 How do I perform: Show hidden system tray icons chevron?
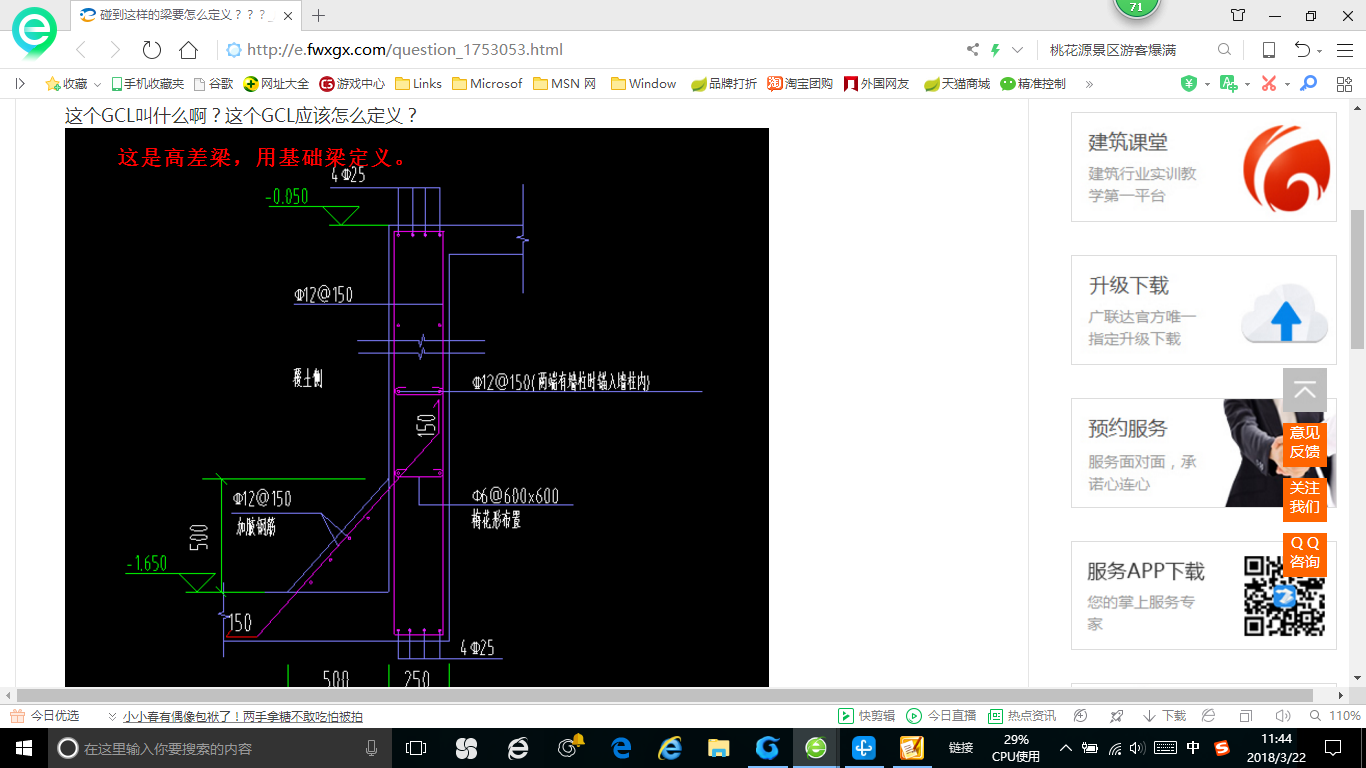[x=1065, y=748]
